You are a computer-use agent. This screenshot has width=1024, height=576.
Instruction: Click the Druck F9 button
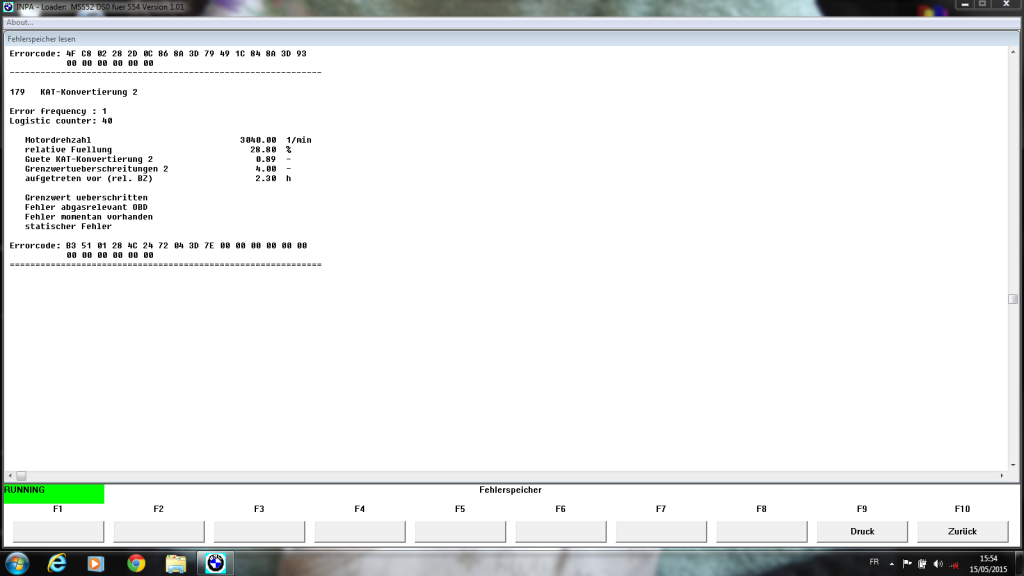[862, 532]
